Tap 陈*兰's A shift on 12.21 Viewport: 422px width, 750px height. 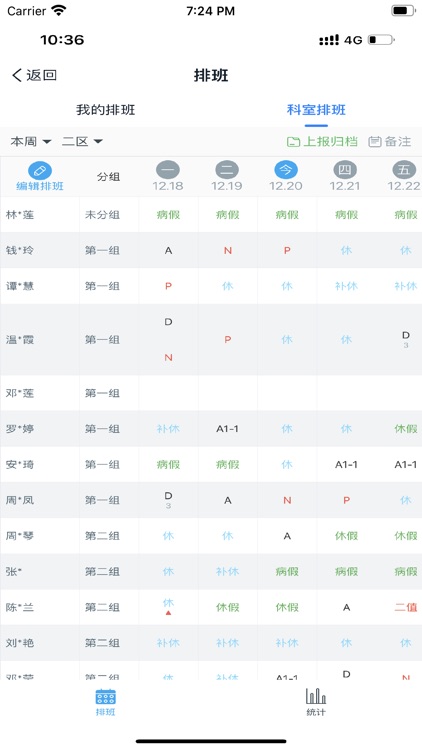tap(346, 607)
